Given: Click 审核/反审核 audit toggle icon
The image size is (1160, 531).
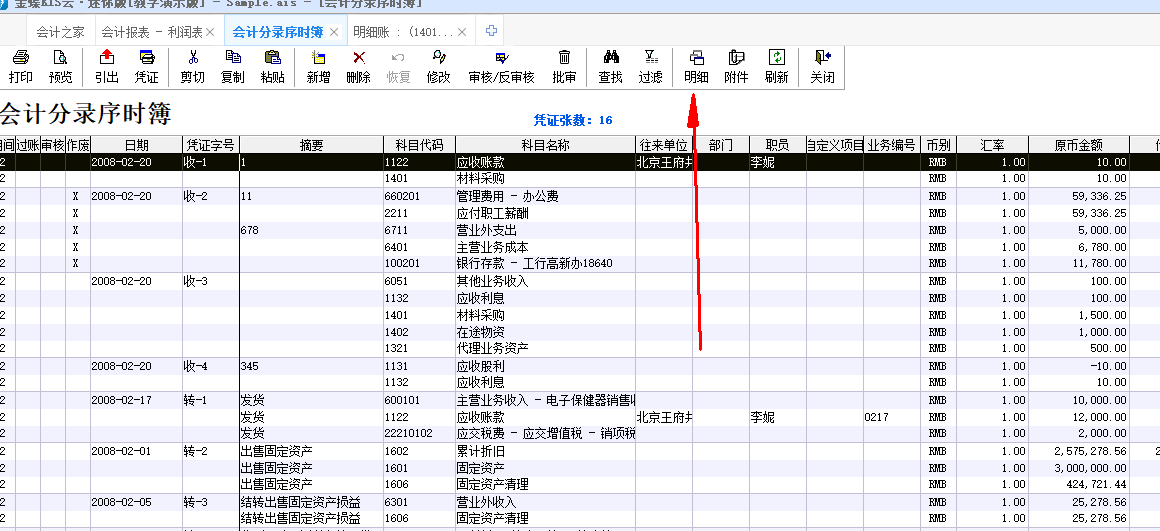Looking at the screenshot, I should click(501, 66).
